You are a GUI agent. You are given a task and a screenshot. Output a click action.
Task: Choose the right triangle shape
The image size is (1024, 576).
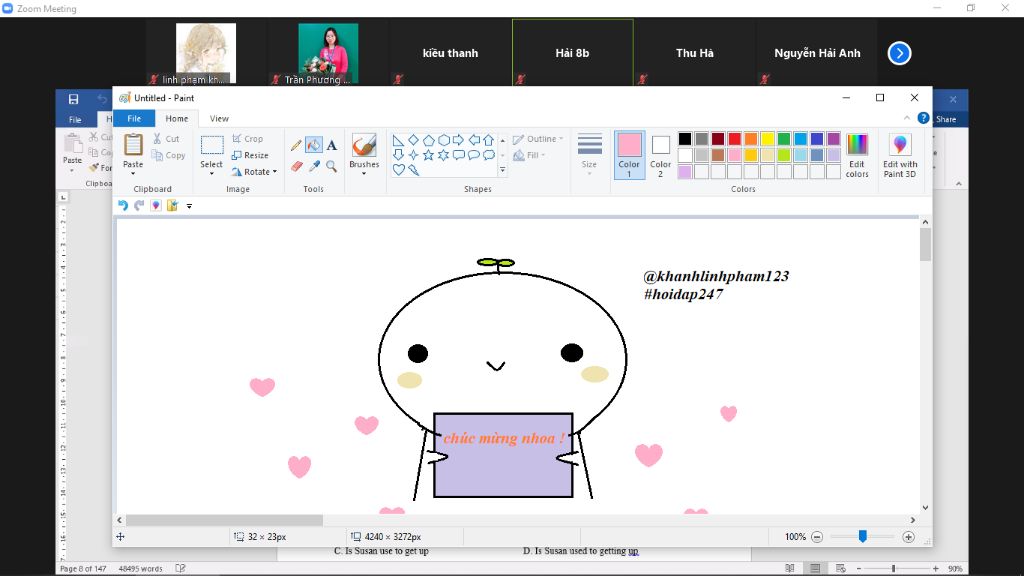pos(398,140)
